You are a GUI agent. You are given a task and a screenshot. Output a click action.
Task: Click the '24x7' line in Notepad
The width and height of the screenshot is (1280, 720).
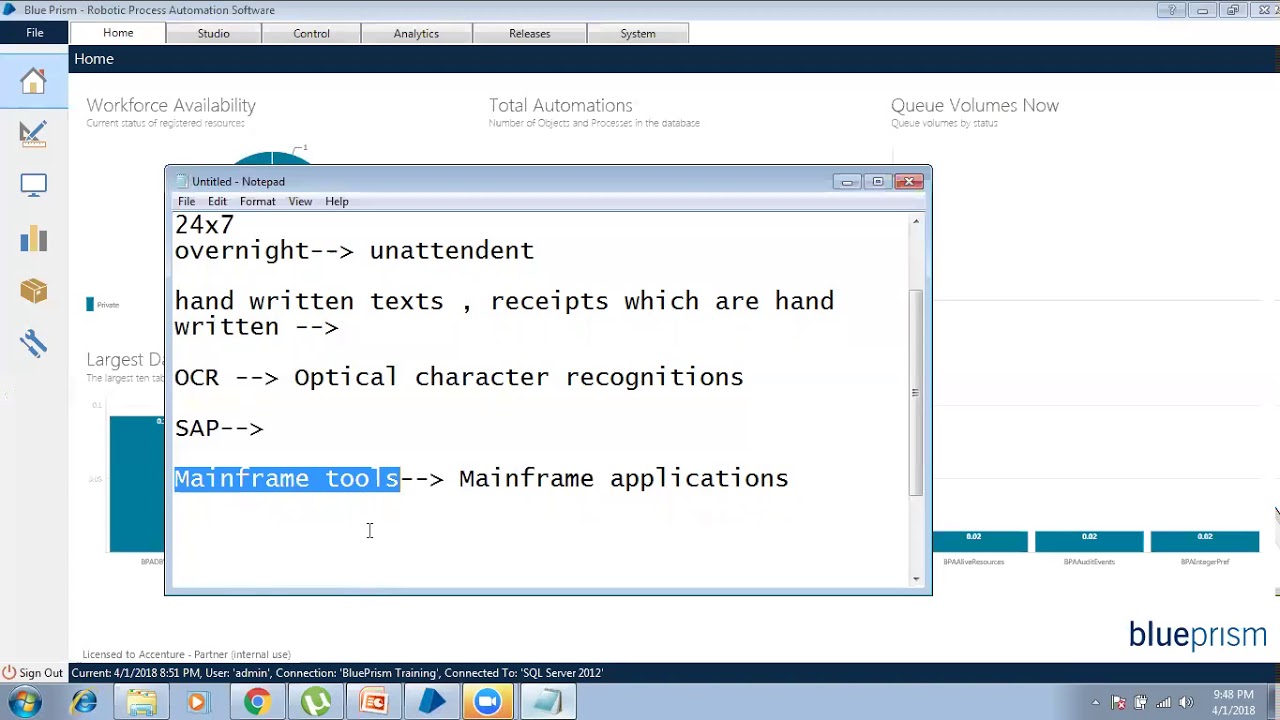click(204, 225)
